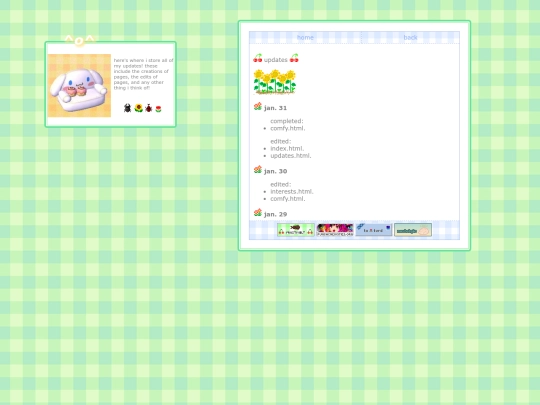Image resolution: width=540 pixels, height=405 pixels.
Task: Select the updates.html list entry
Action: coord(291,156)
